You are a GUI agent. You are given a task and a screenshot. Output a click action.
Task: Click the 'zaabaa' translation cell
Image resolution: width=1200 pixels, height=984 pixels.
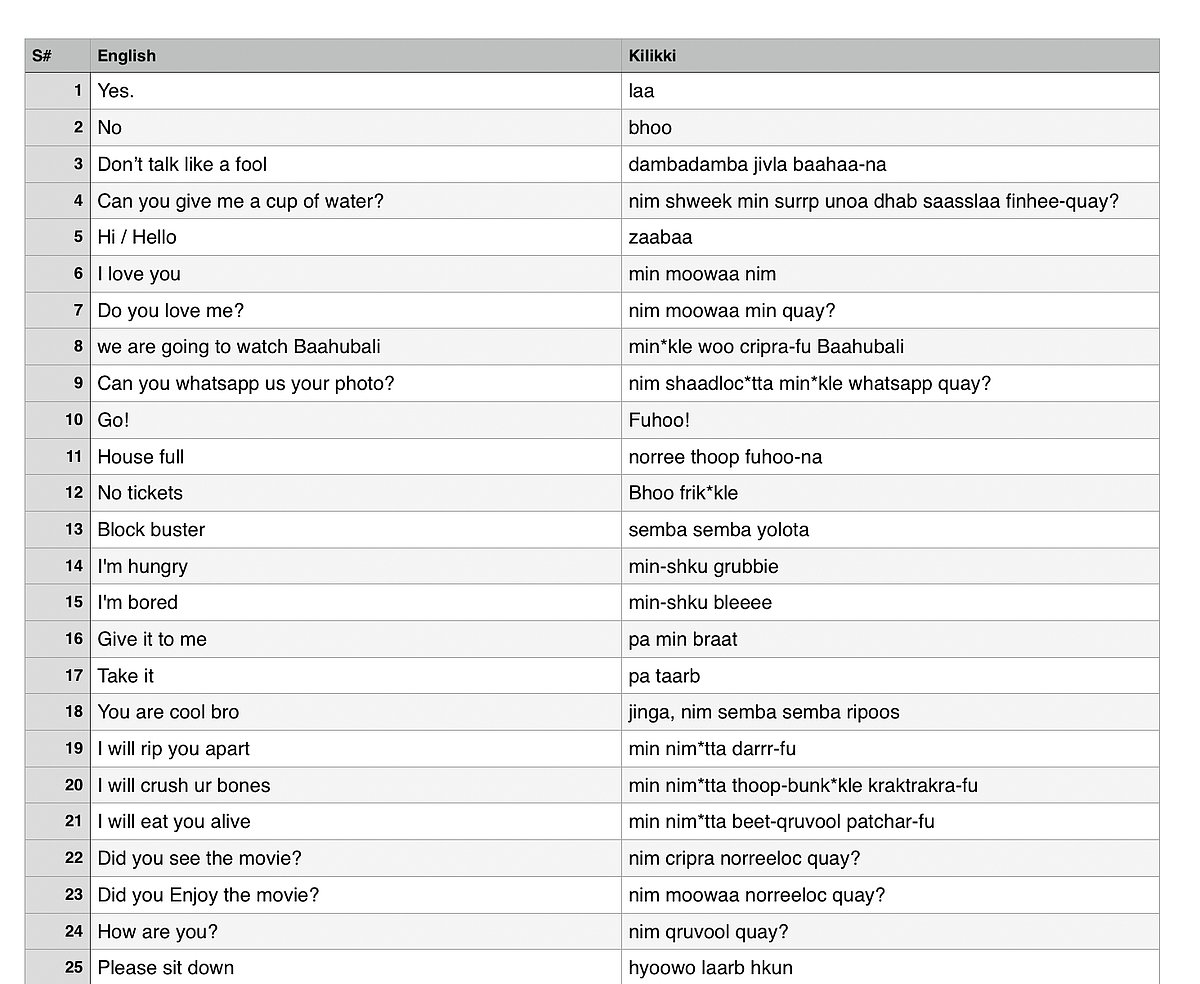890,237
